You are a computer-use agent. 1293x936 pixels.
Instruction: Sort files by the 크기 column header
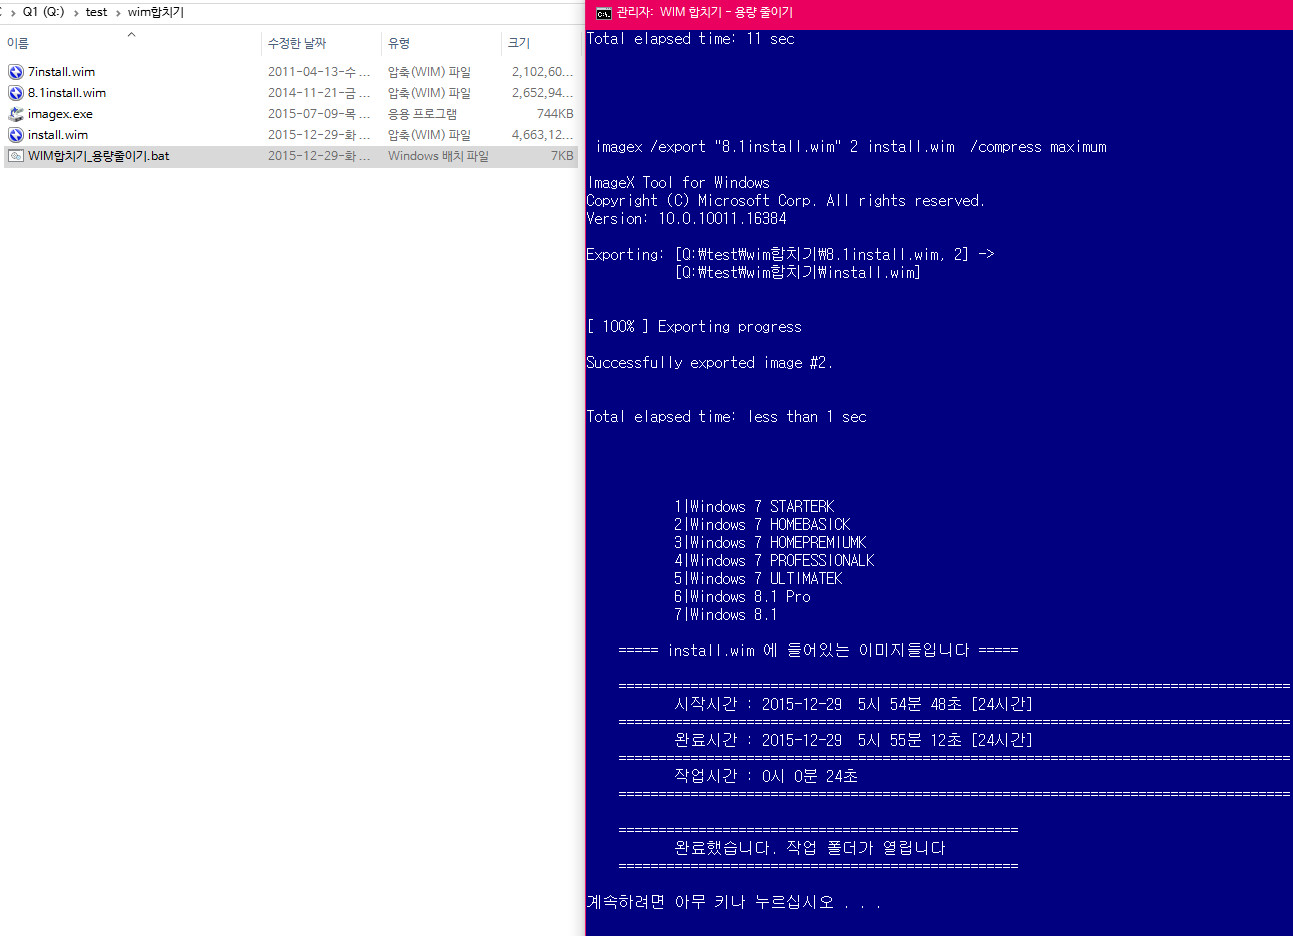coord(519,43)
